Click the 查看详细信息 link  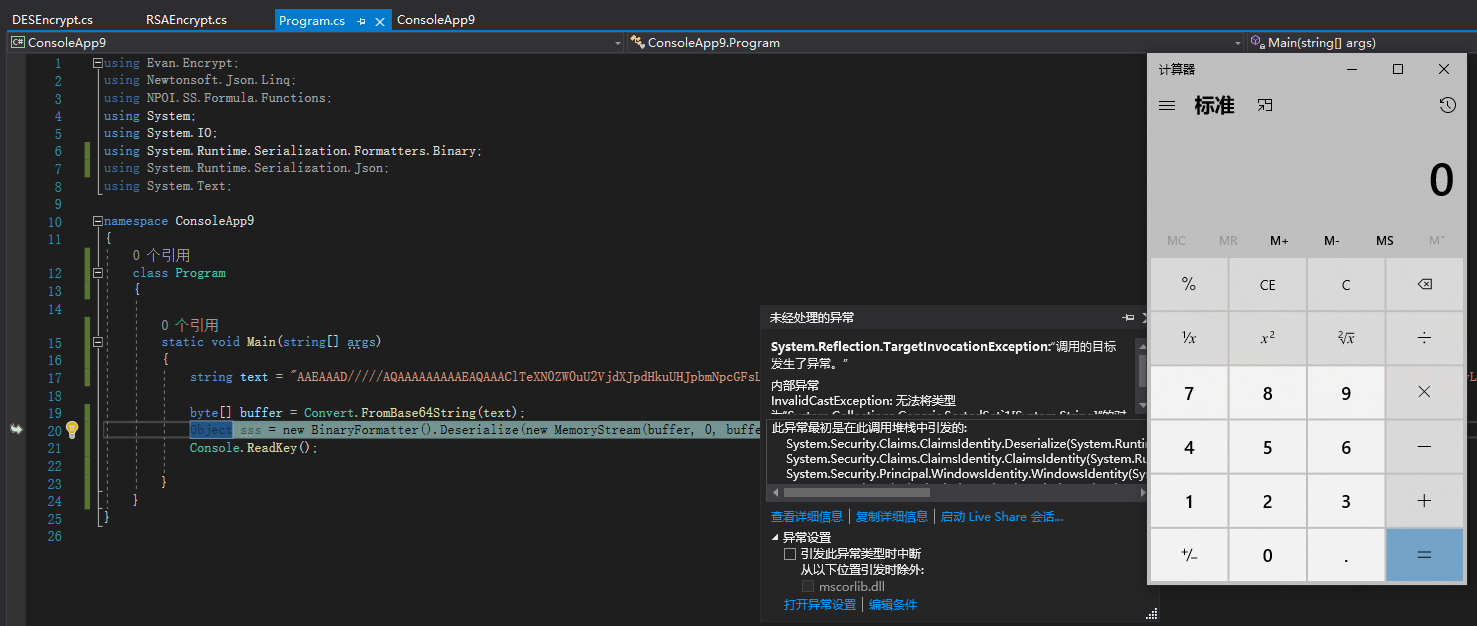[807, 517]
